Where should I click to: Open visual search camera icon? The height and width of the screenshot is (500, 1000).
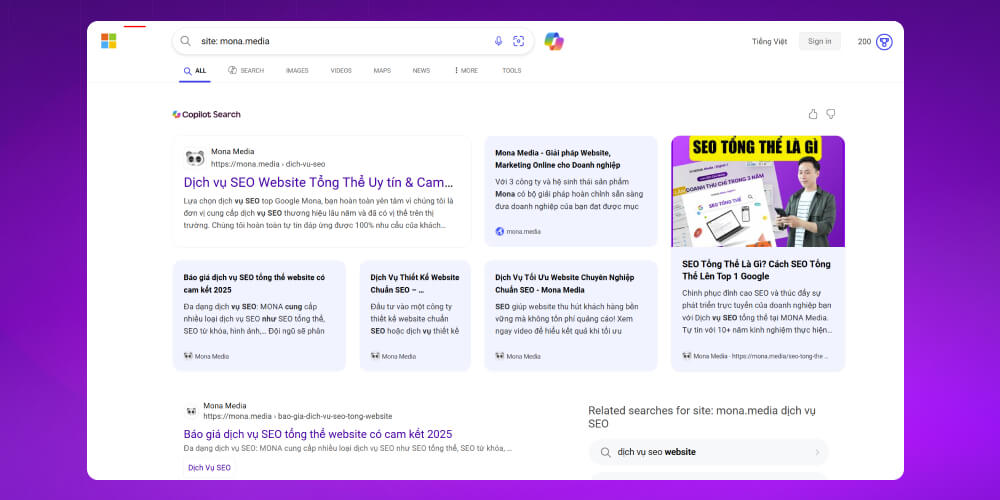[x=518, y=41]
